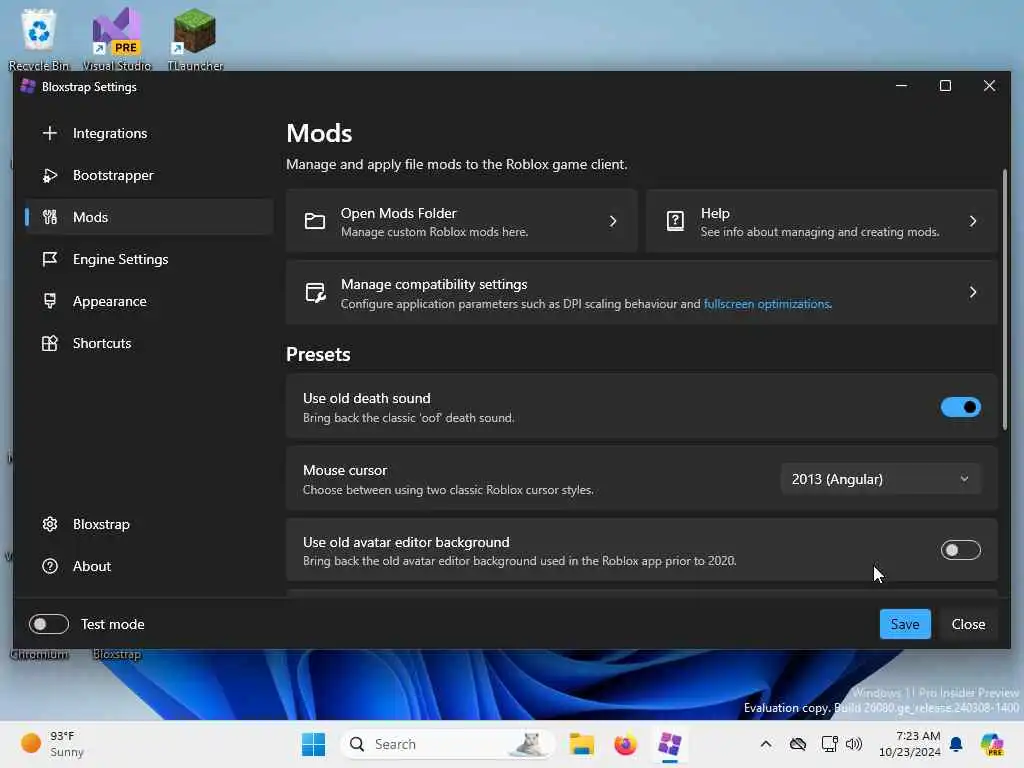The width and height of the screenshot is (1024, 768).
Task: Launch Firefox from the taskbar
Action: point(625,744)
